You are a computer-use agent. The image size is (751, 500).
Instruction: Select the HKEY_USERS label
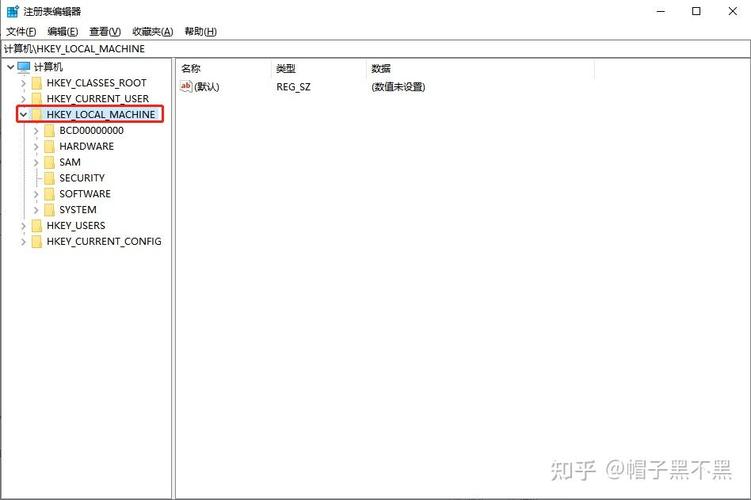[x=76, y=226]
